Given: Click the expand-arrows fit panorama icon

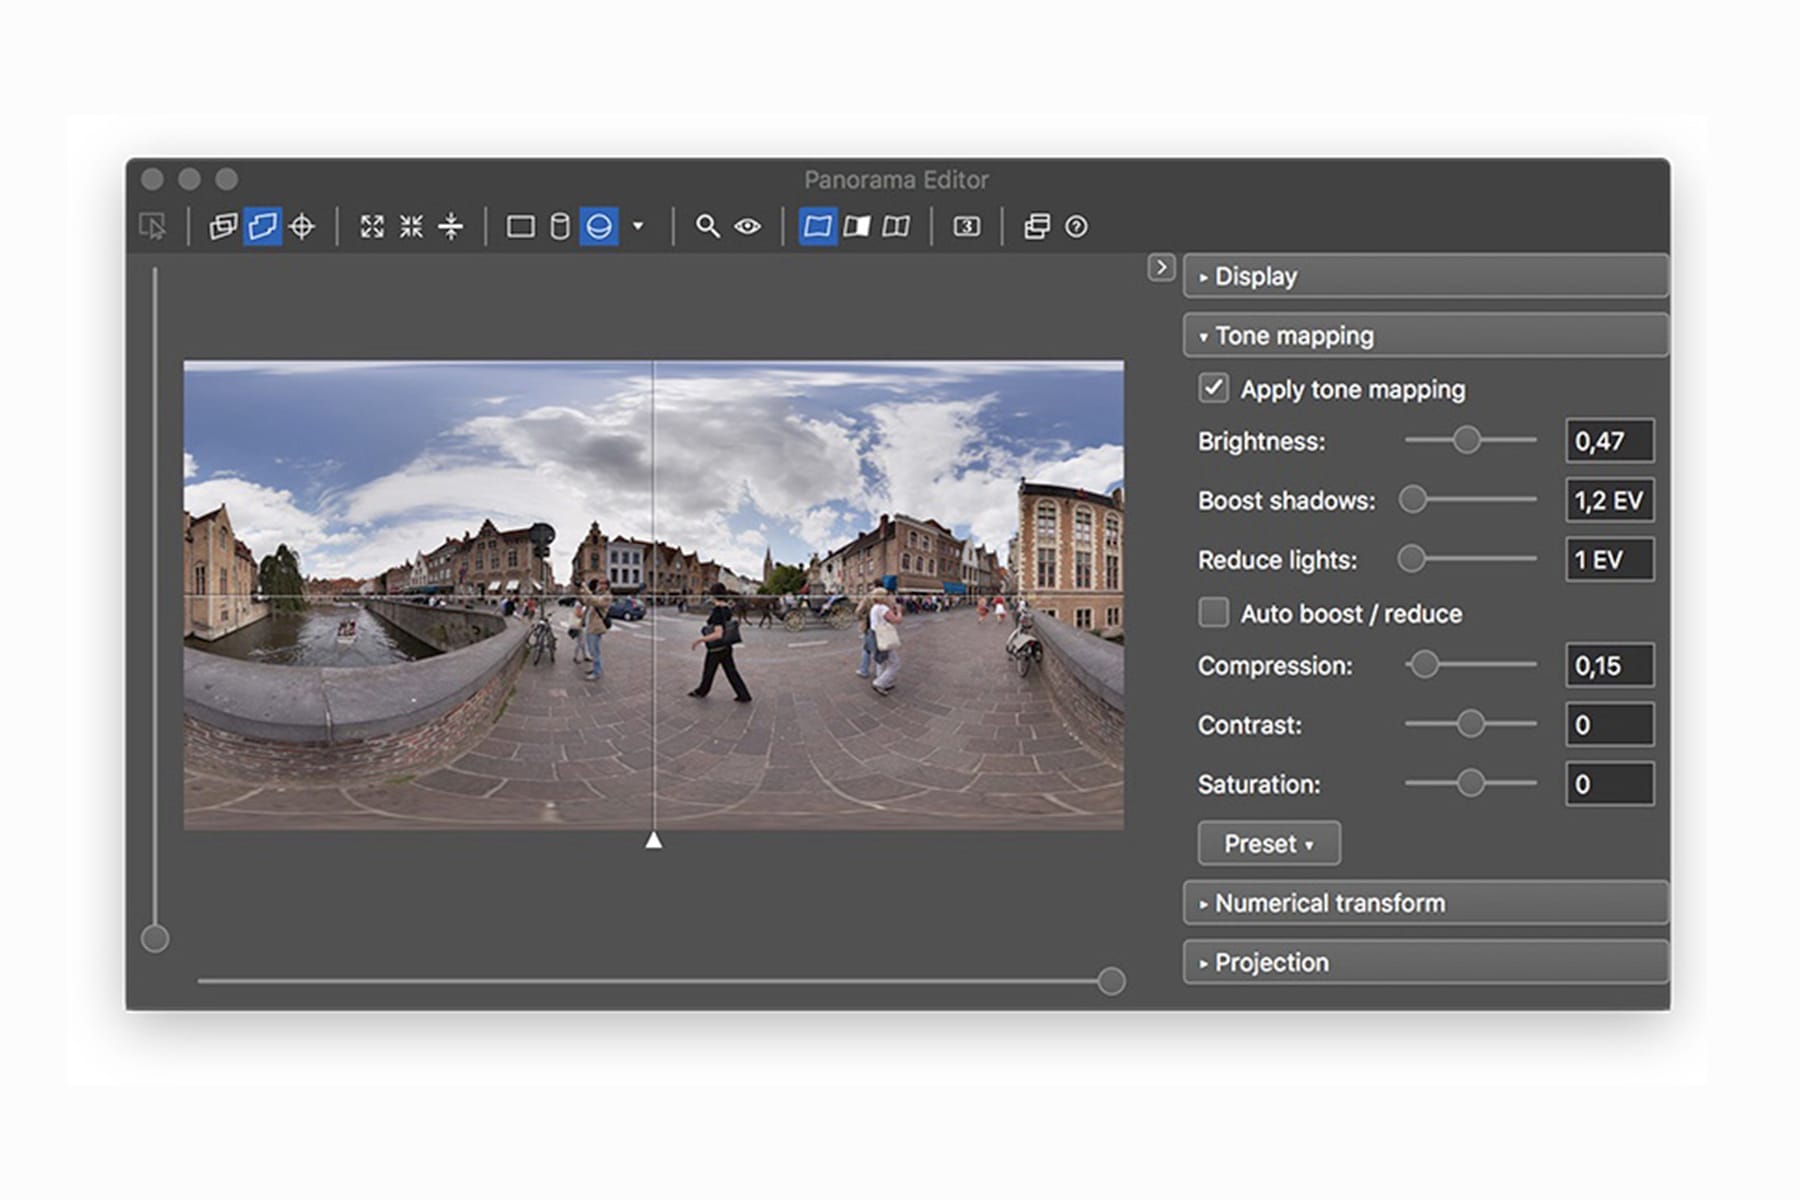Looking at the screenshot, I should (x=372, y=227).
